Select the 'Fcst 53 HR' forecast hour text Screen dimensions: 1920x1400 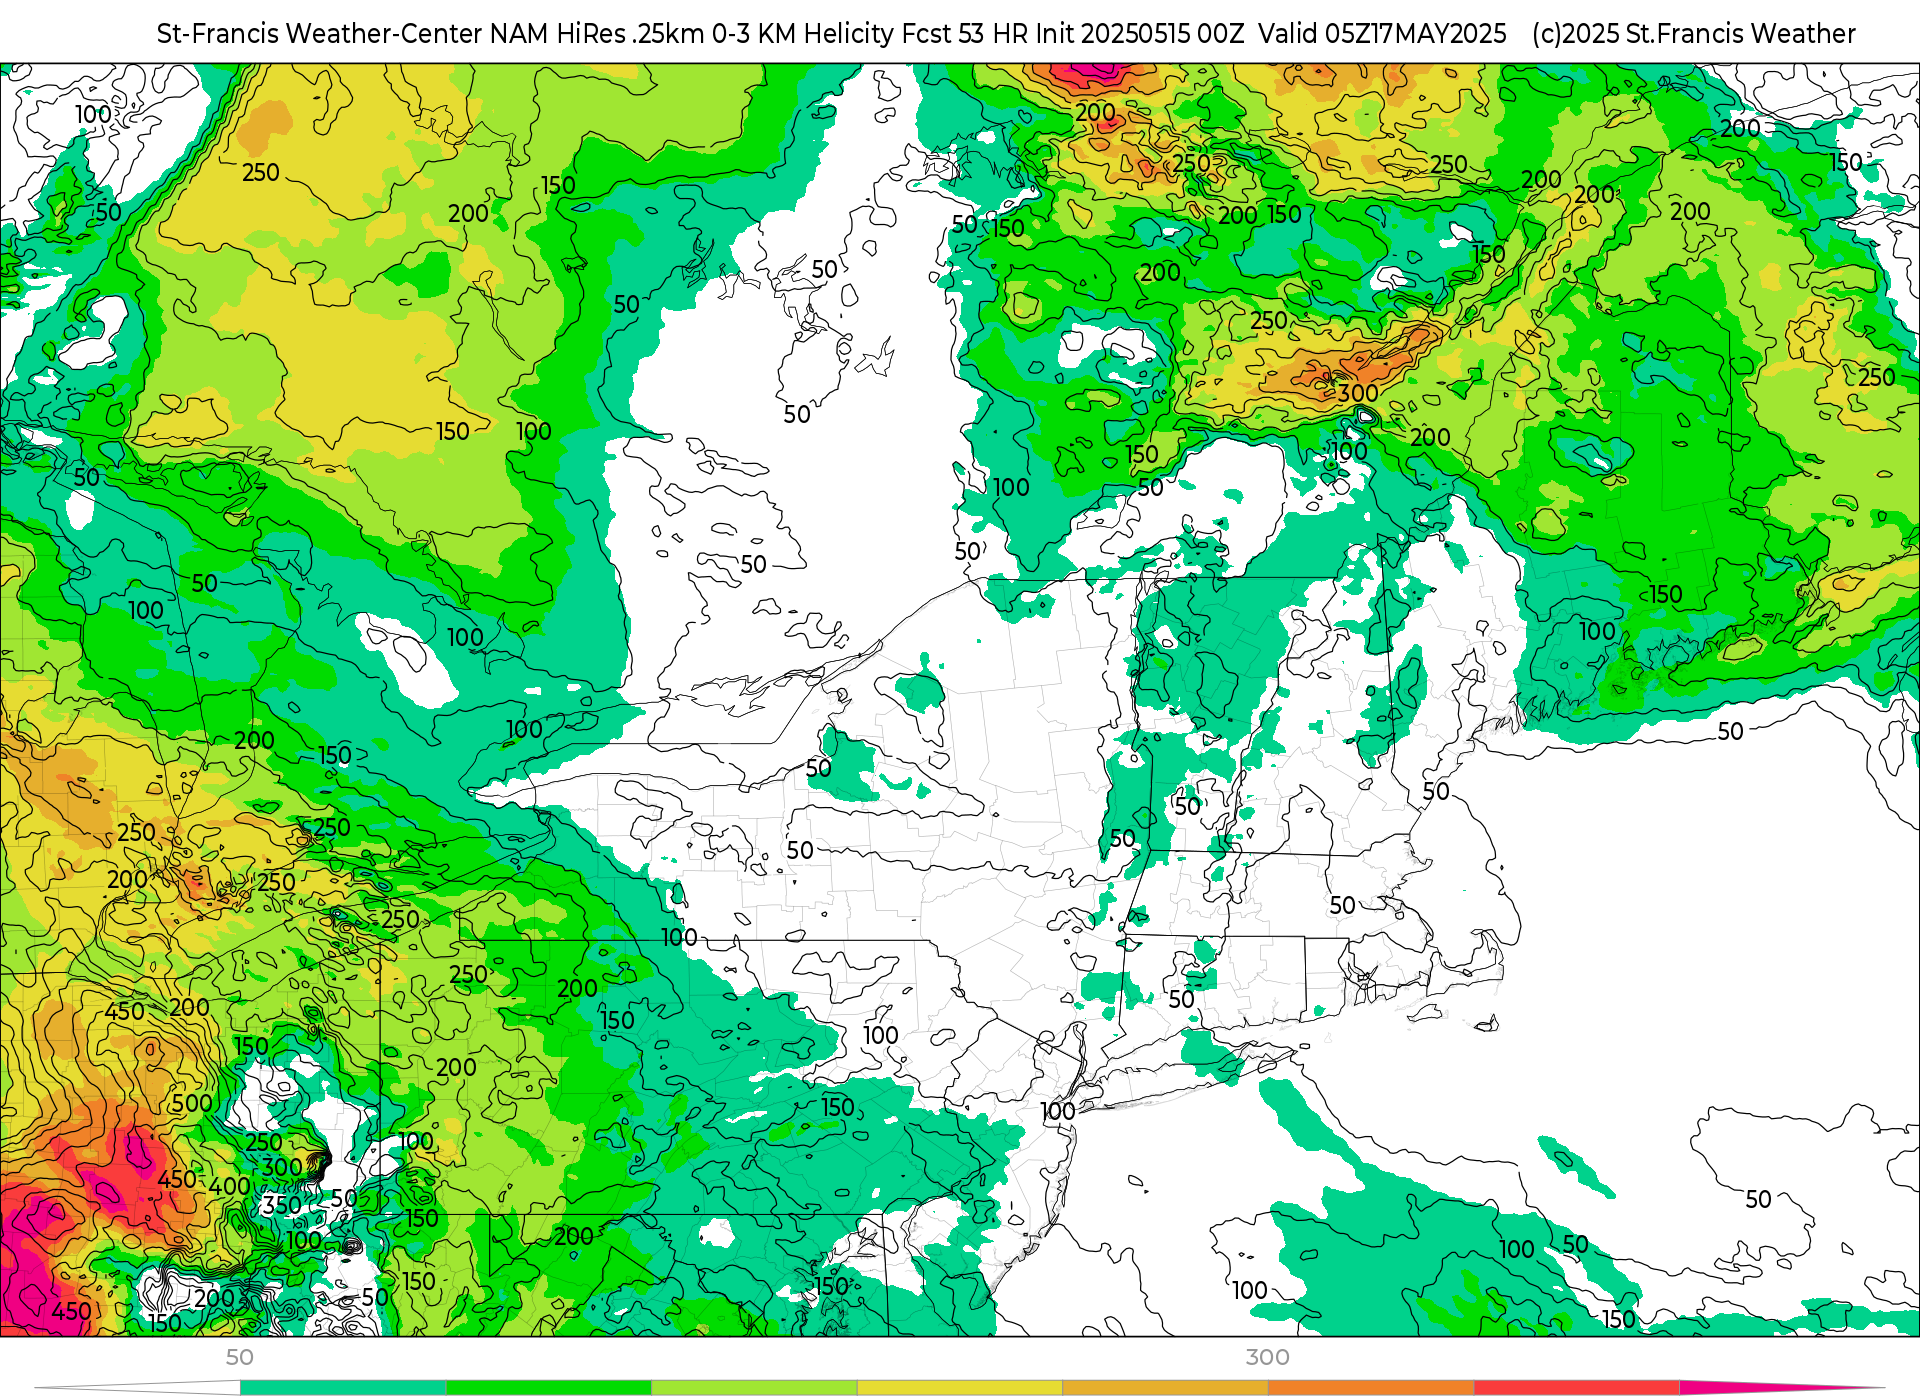(964, 34)
